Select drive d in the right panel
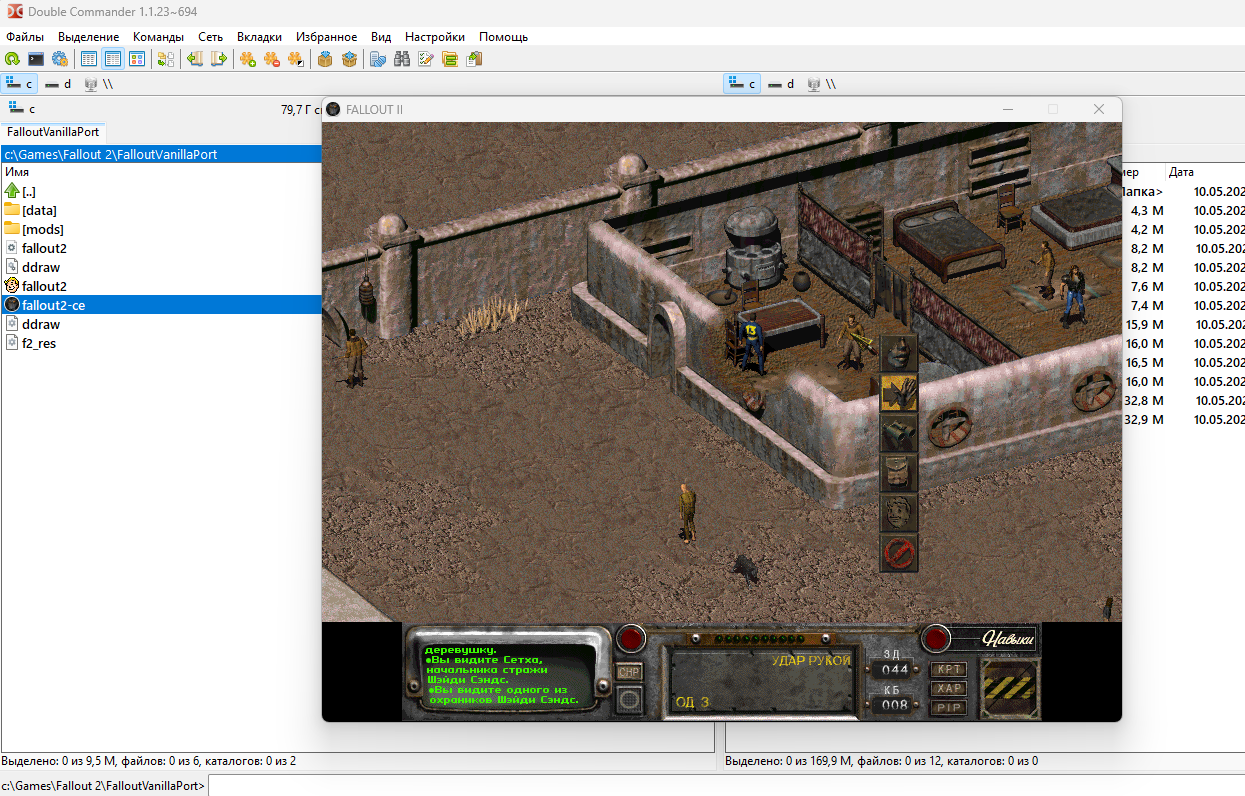The image size is (1245, 796). coord(781,84)
